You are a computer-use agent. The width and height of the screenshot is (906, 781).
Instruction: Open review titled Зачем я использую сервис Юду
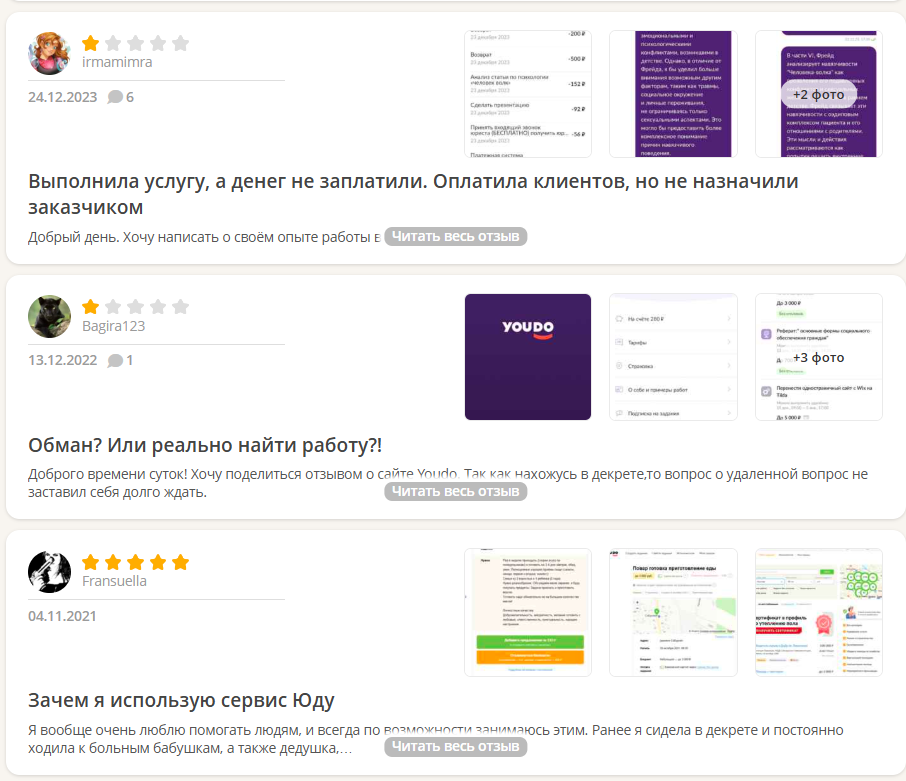pos(181,700)
